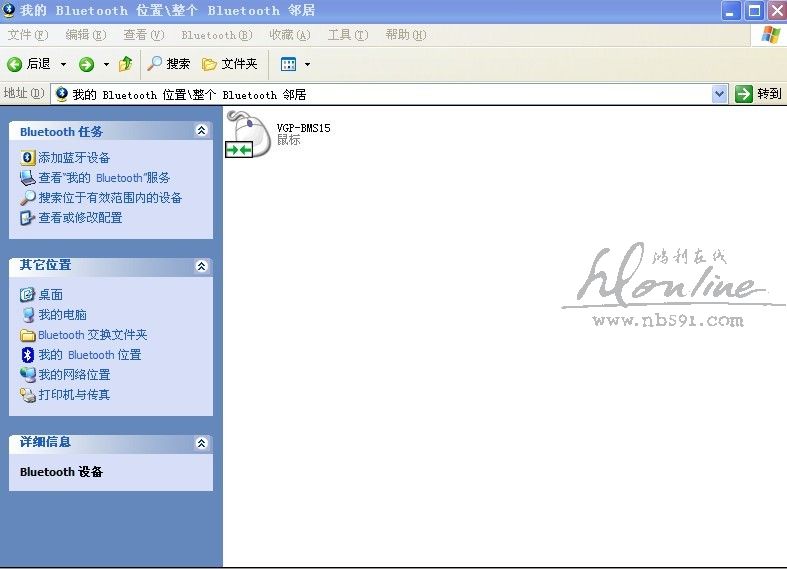Open the Views dropdown arrow
The width and height of the screenshot is (787, 569).
click(x=307, y=64)
